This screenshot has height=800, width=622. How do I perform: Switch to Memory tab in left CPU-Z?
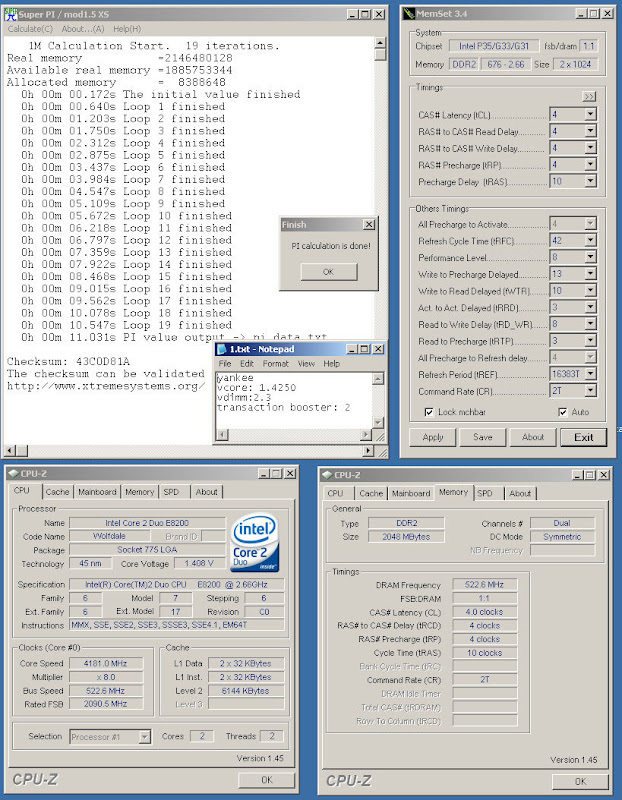pos(139,492)
